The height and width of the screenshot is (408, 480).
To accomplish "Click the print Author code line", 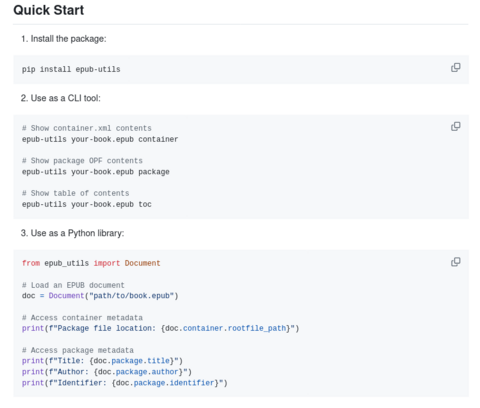I will pyautogui.click(x=107, y=372).
